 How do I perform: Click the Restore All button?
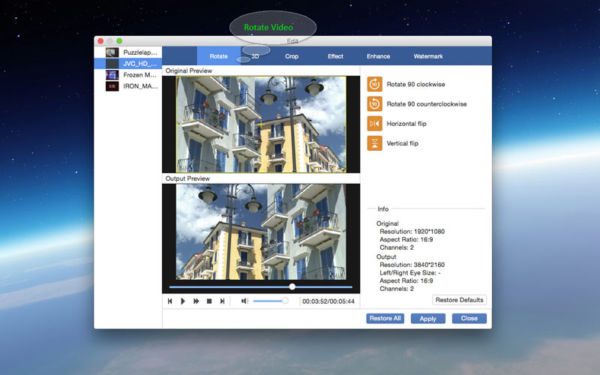[385, 318]
